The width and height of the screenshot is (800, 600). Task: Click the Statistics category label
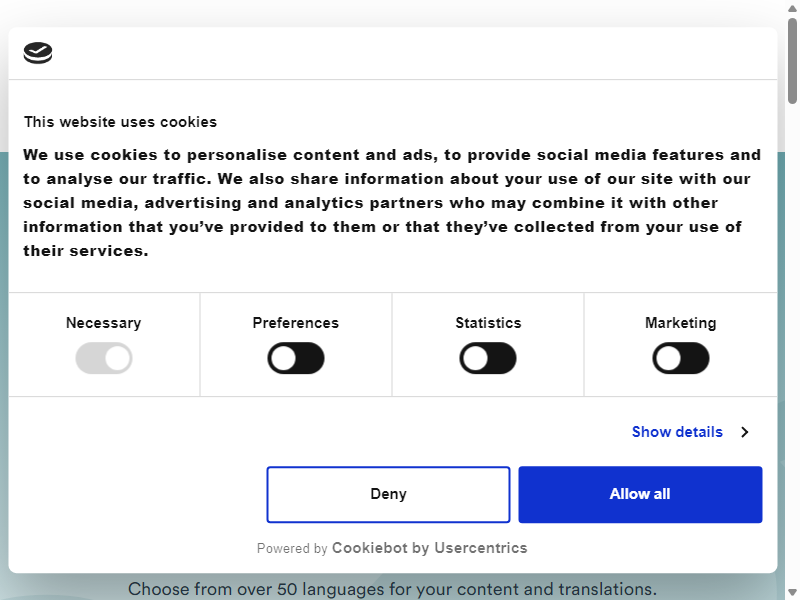click(x=488, y=323)
